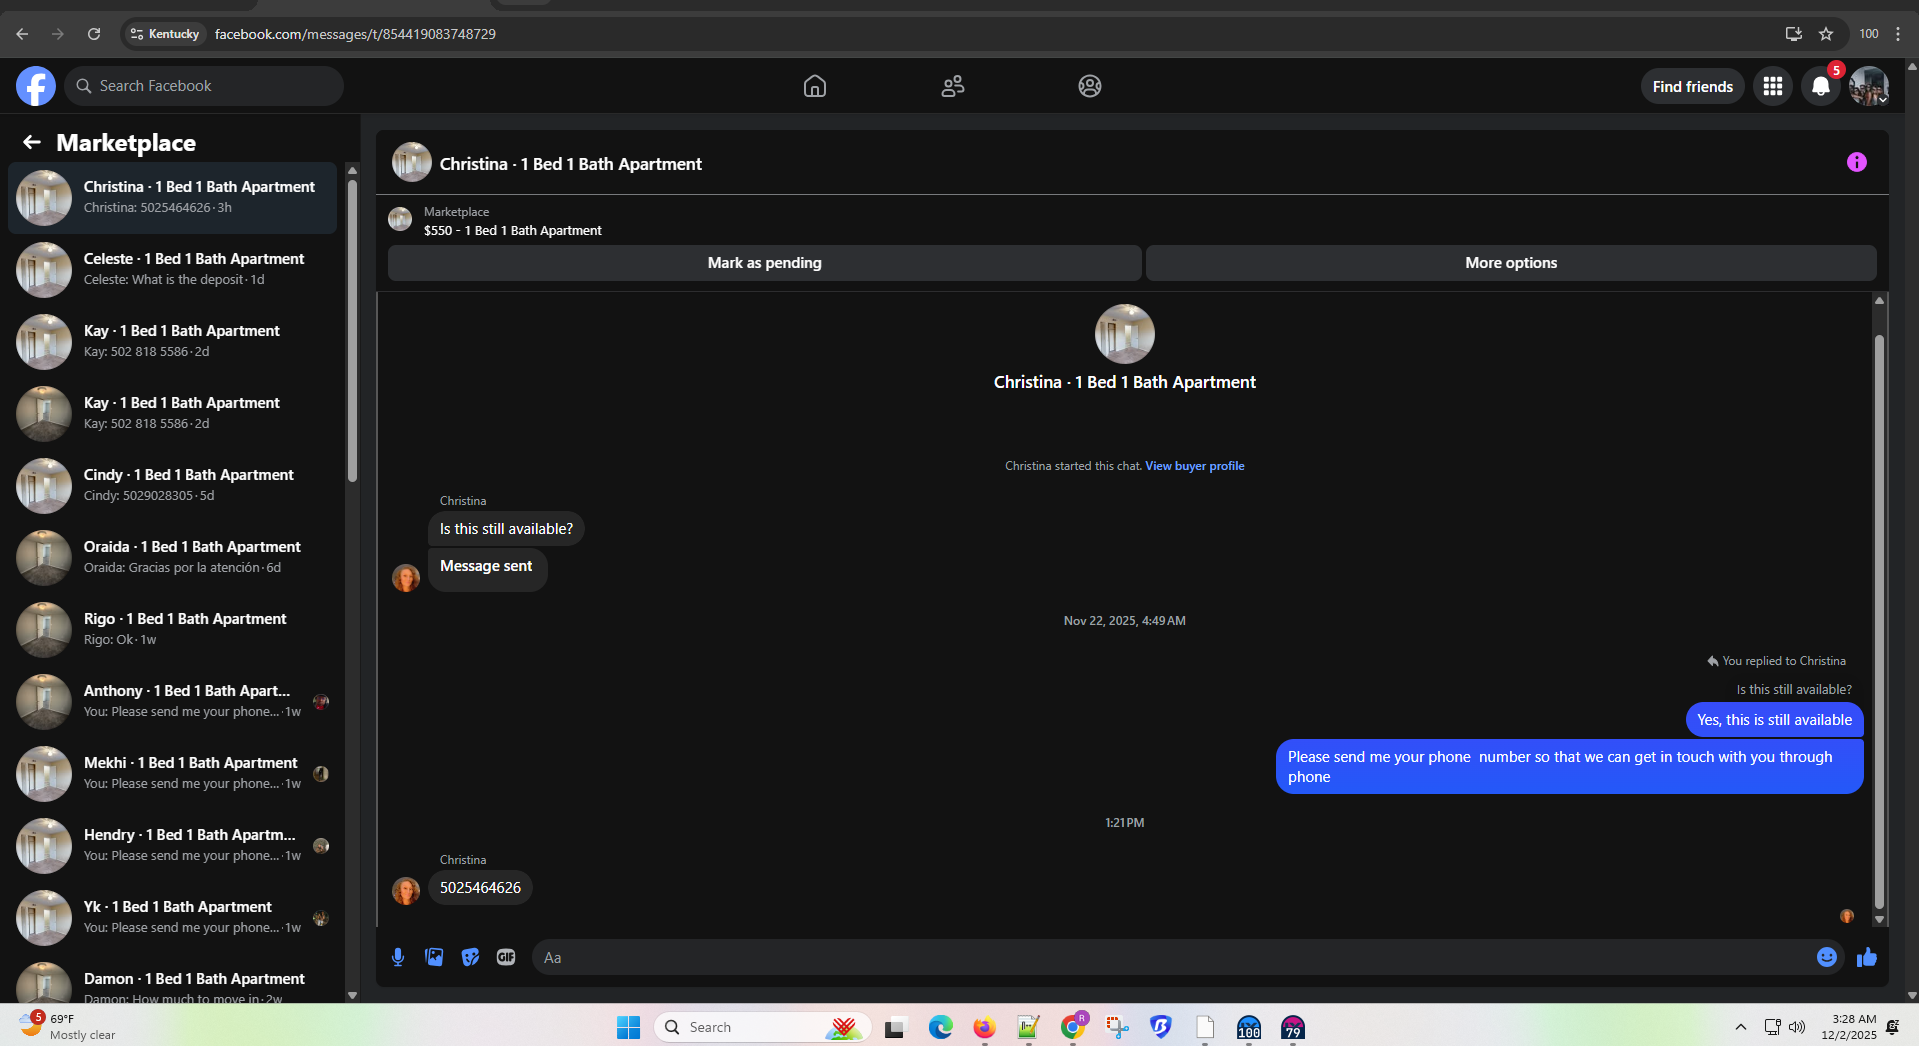This screenshot has height=1046, width=1919.
Task: Open the Chrome icon in the taskbar
Action: 1073,1027
